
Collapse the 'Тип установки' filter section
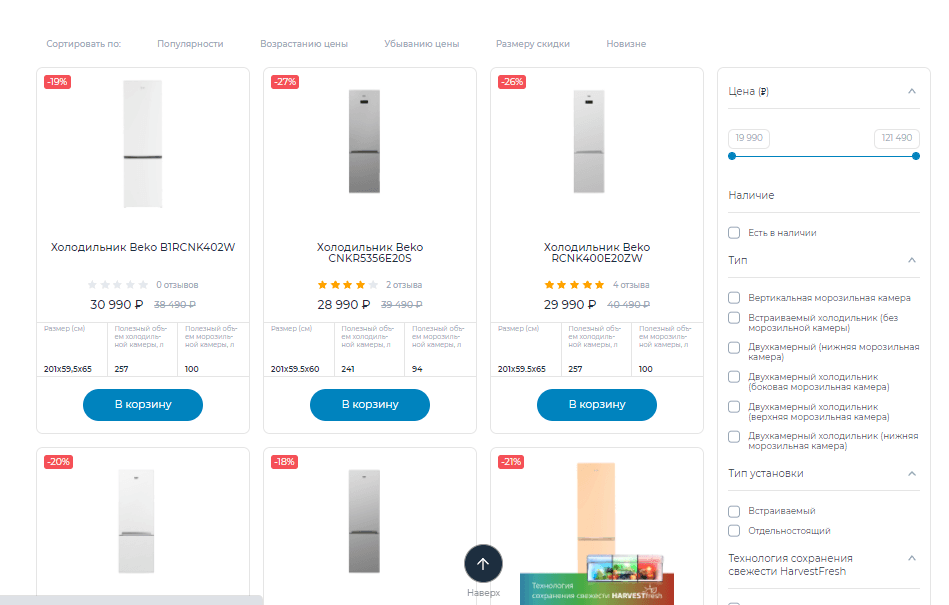[912, 474]
